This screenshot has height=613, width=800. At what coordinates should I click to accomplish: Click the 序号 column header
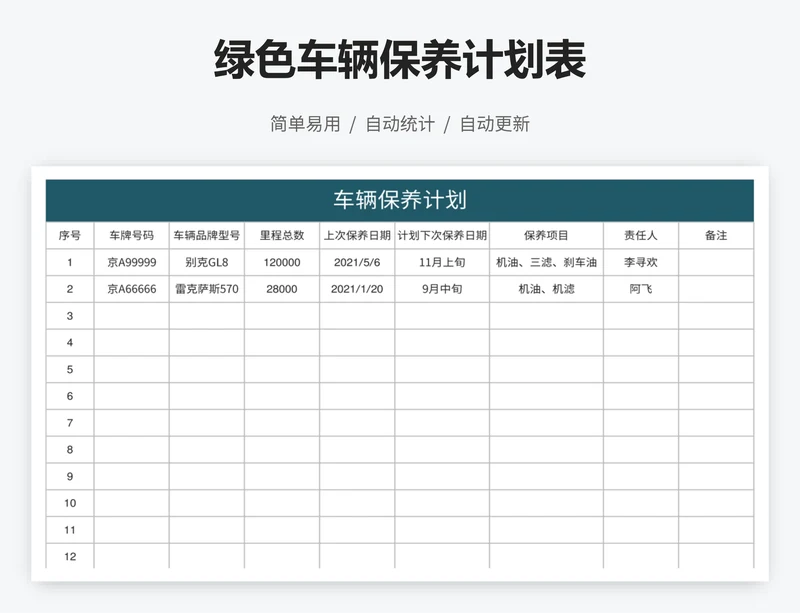[x=70, y=235]
